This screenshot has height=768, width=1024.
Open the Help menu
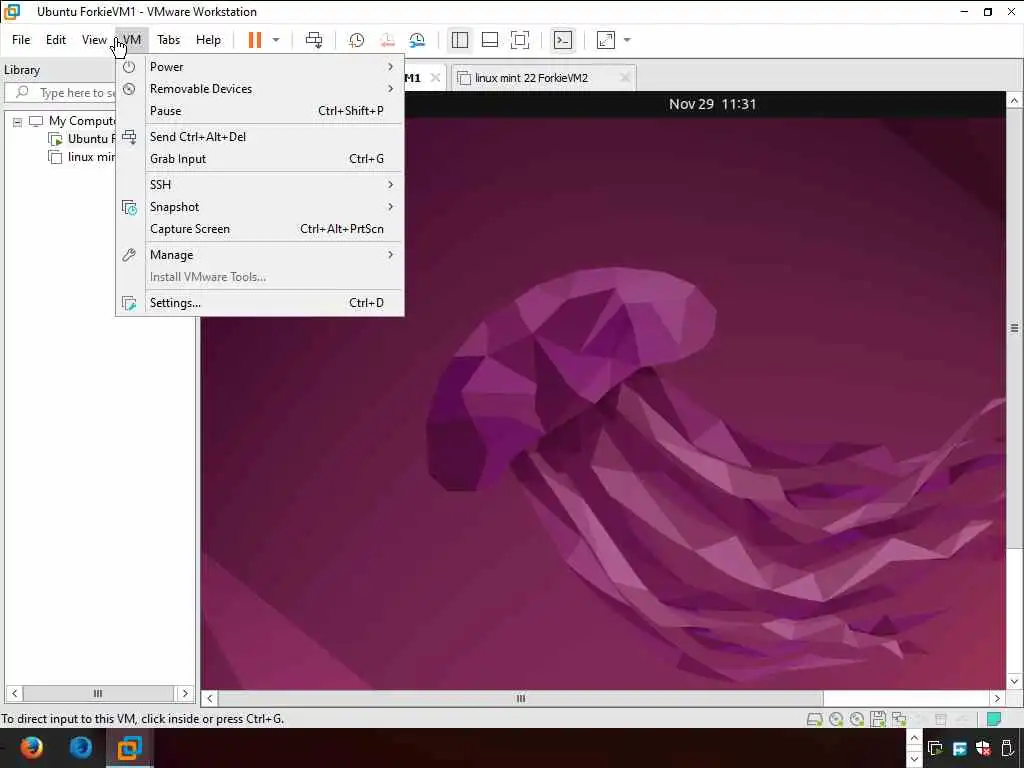coord(208,40)
